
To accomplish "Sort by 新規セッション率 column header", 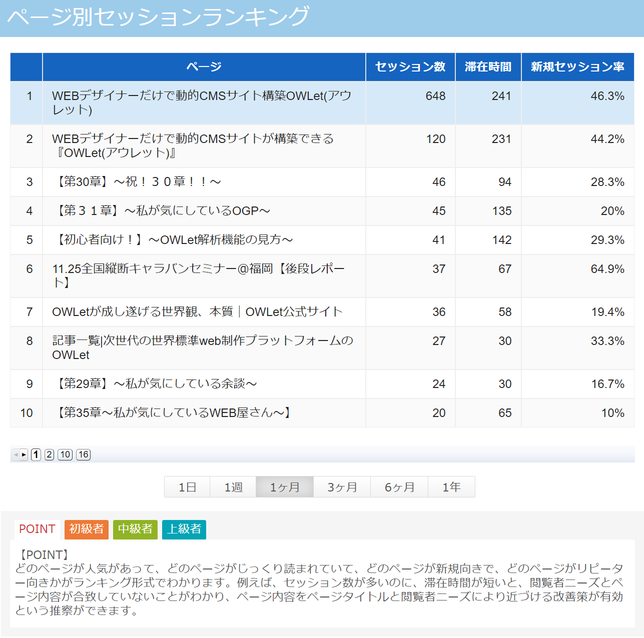I will click(577, 67).
